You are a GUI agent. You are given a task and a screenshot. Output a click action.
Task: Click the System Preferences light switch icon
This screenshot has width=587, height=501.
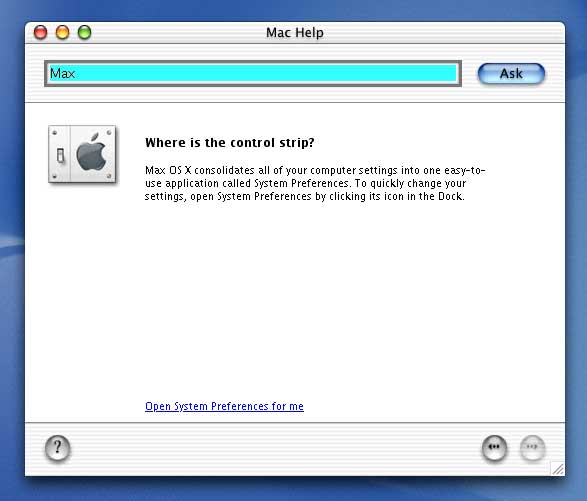point(82,154)
